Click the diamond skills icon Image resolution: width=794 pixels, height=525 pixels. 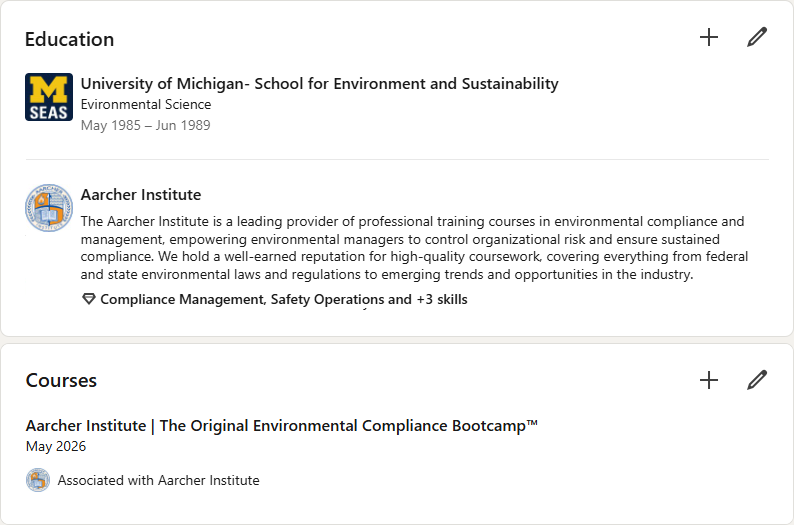click(x=88, y=300)
